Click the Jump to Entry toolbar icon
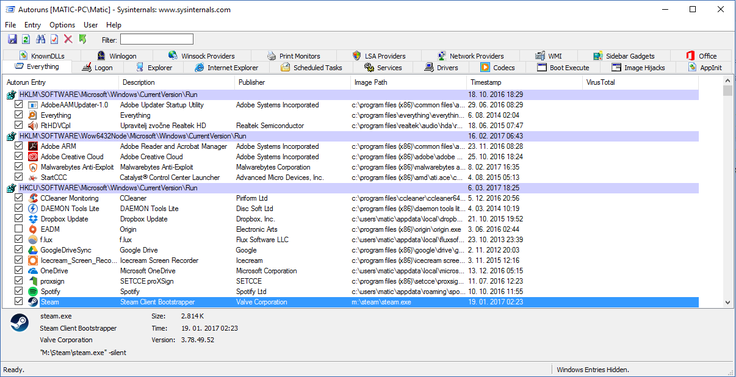Screen dimensions: 736x377 click(x=83, y=39)
